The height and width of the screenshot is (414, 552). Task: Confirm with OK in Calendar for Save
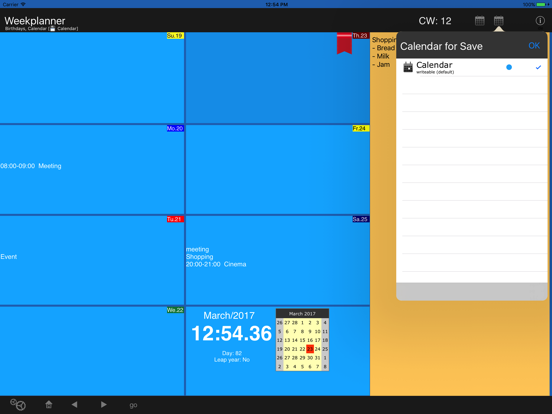pyautogui.click(x=534, y=46)
